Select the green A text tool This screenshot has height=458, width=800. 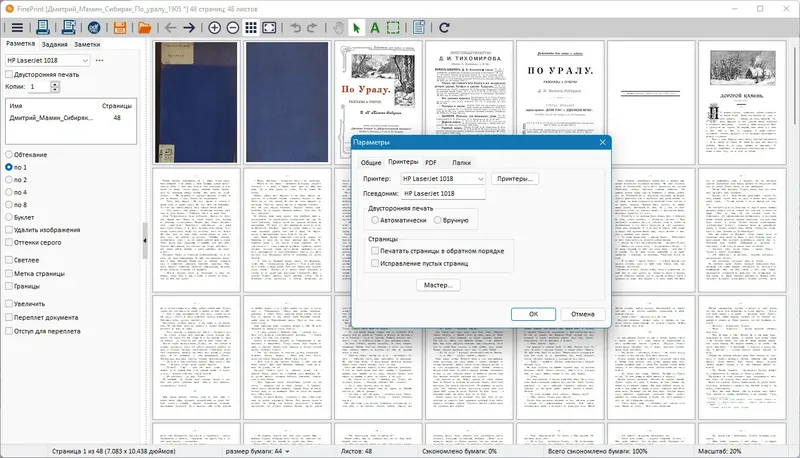(x=375, y=28)
